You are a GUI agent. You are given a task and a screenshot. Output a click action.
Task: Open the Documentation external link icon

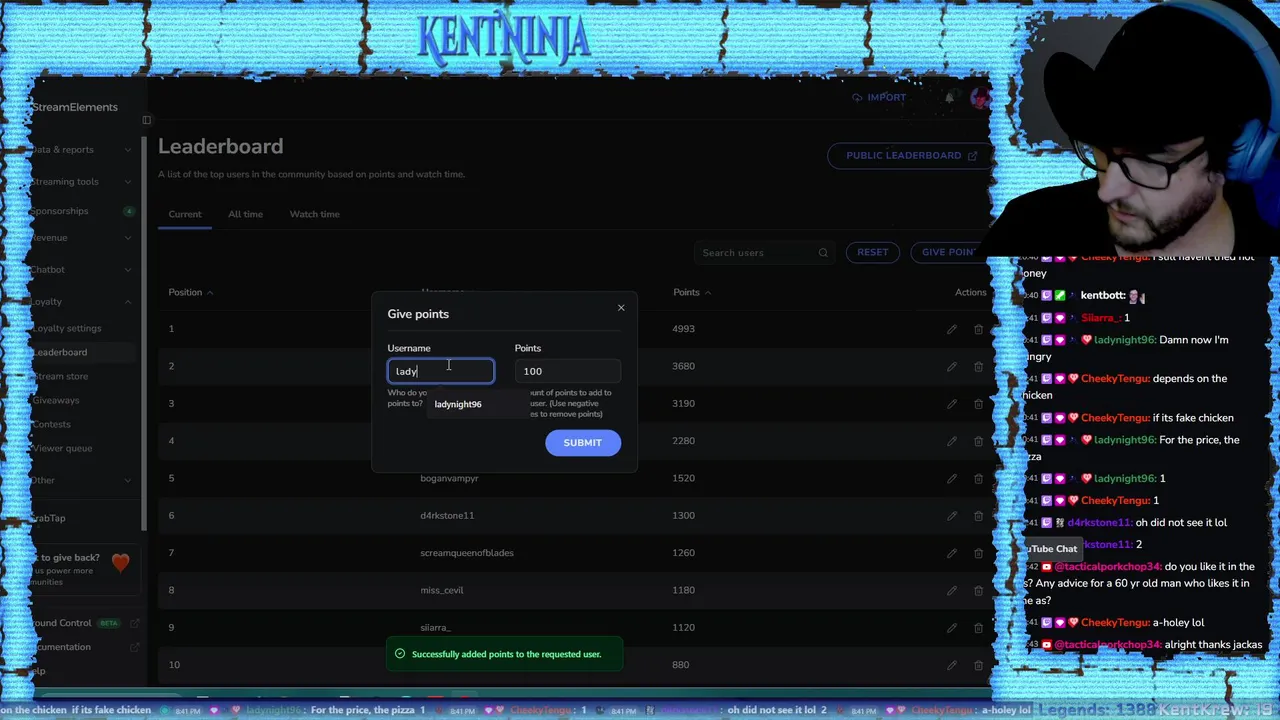(134, 647)
